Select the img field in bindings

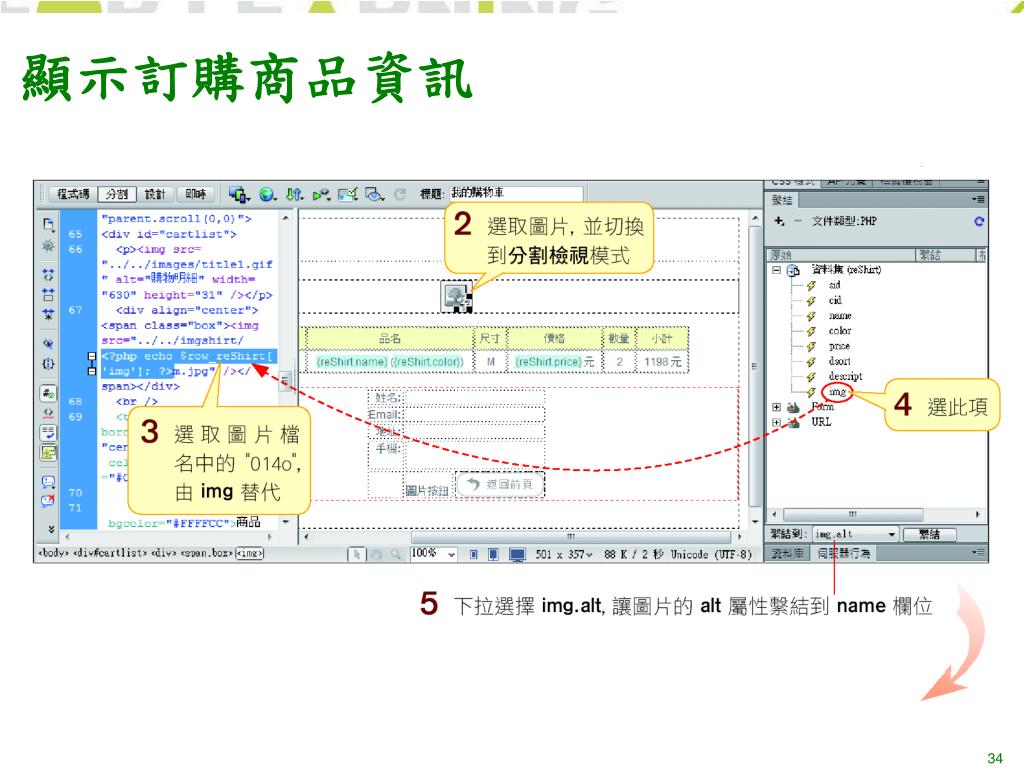click(x=837, y=392)
